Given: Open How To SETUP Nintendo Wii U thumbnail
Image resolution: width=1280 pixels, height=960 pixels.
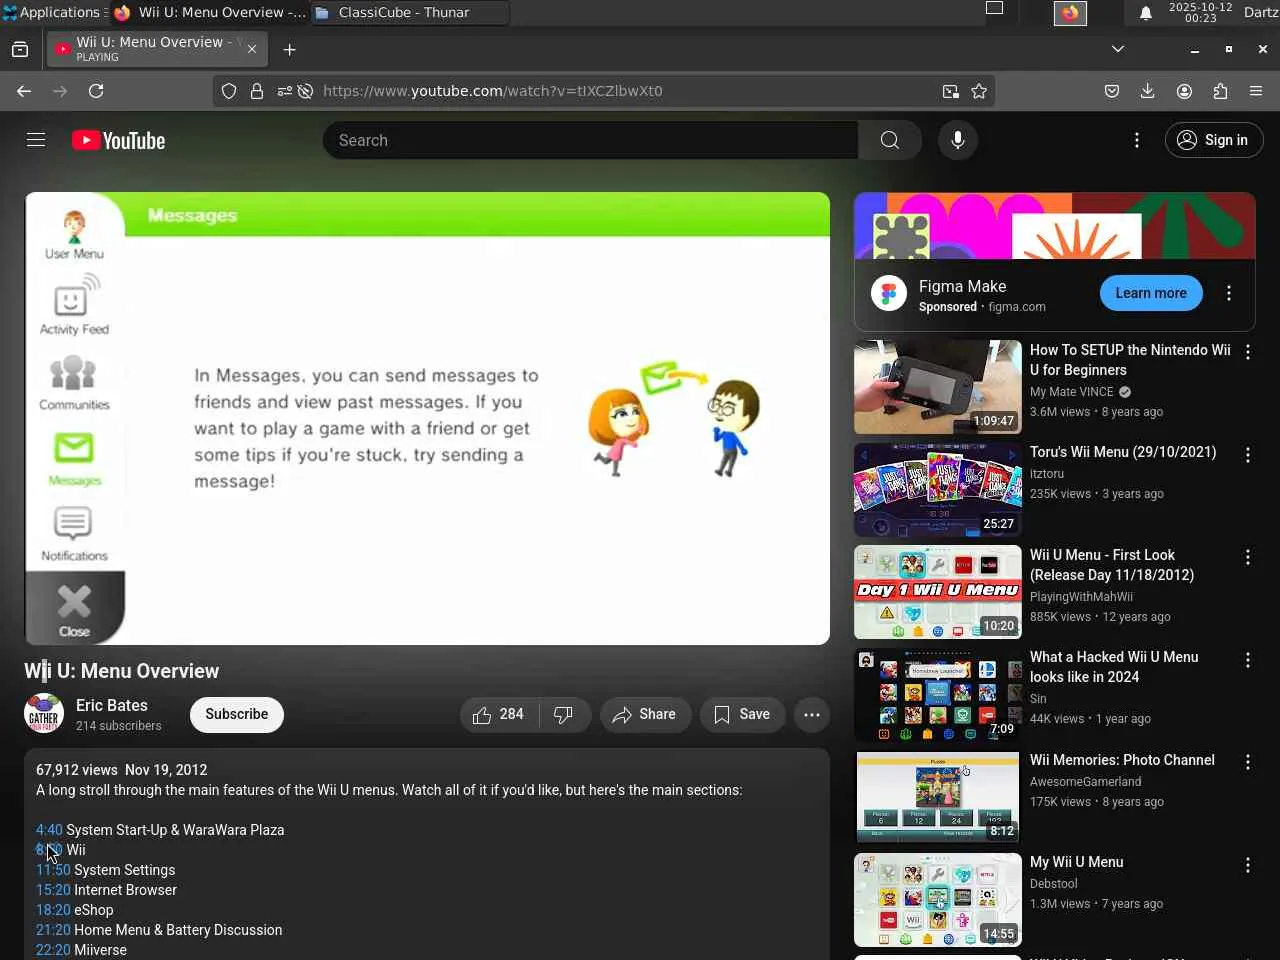Looking at the screenshot, I should 938,387.
